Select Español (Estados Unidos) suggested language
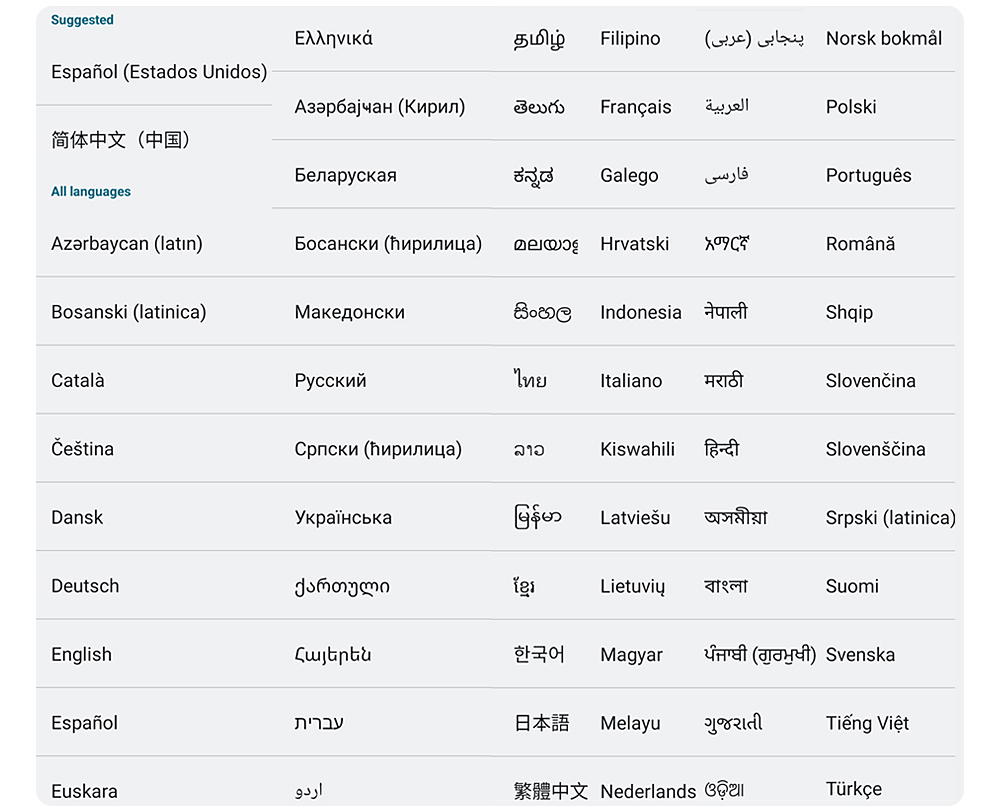The height and width of the screenshot is (810, 1000). [x=159, y=72]
